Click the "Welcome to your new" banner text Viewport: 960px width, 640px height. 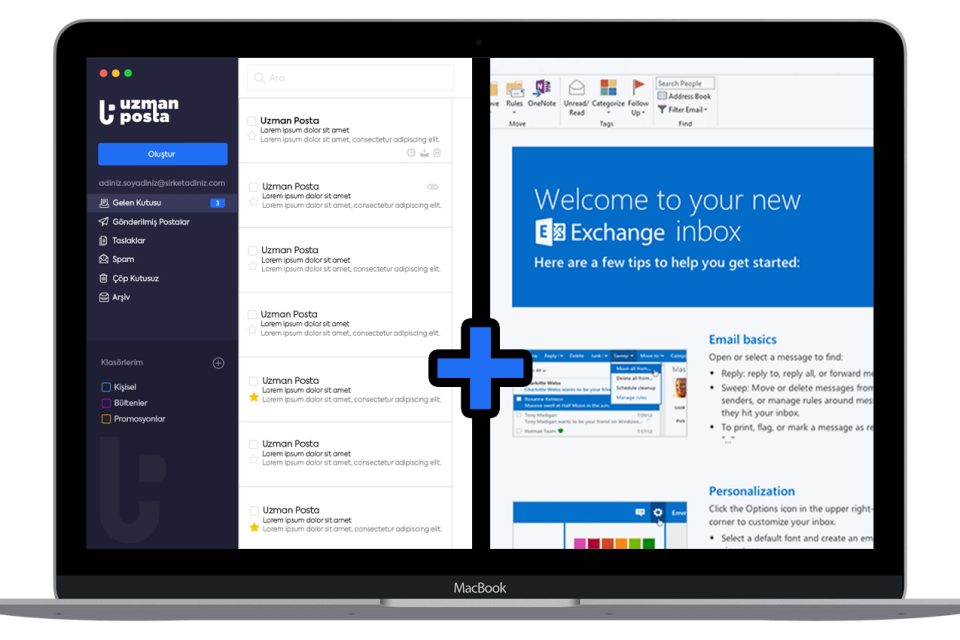tap(667, 200)
